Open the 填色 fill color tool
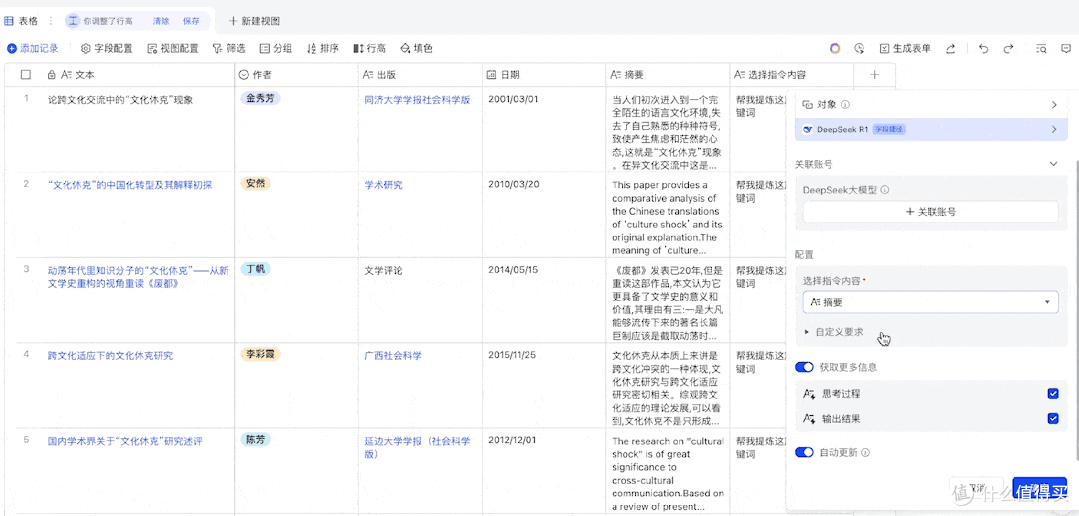The width and height of the screenshot is (1079, 516). pos(416,48)
